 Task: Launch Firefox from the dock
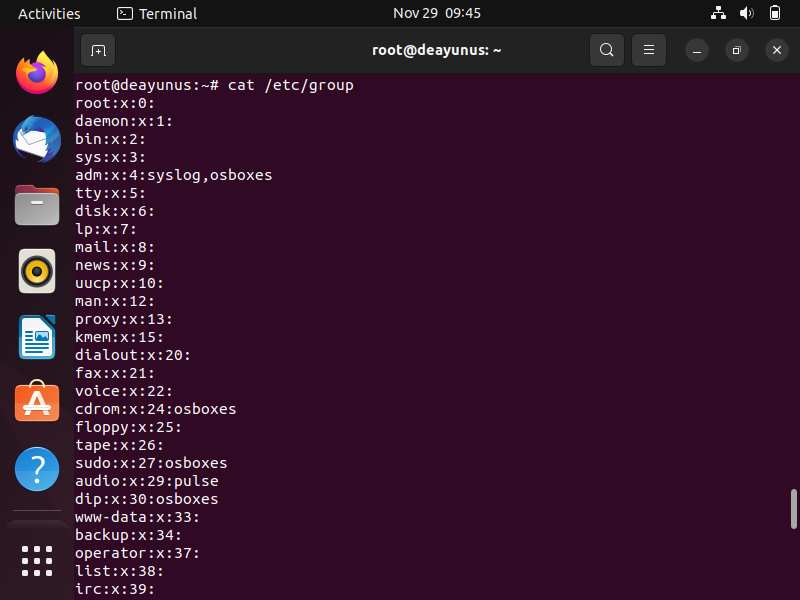click(x=37, y=73)
